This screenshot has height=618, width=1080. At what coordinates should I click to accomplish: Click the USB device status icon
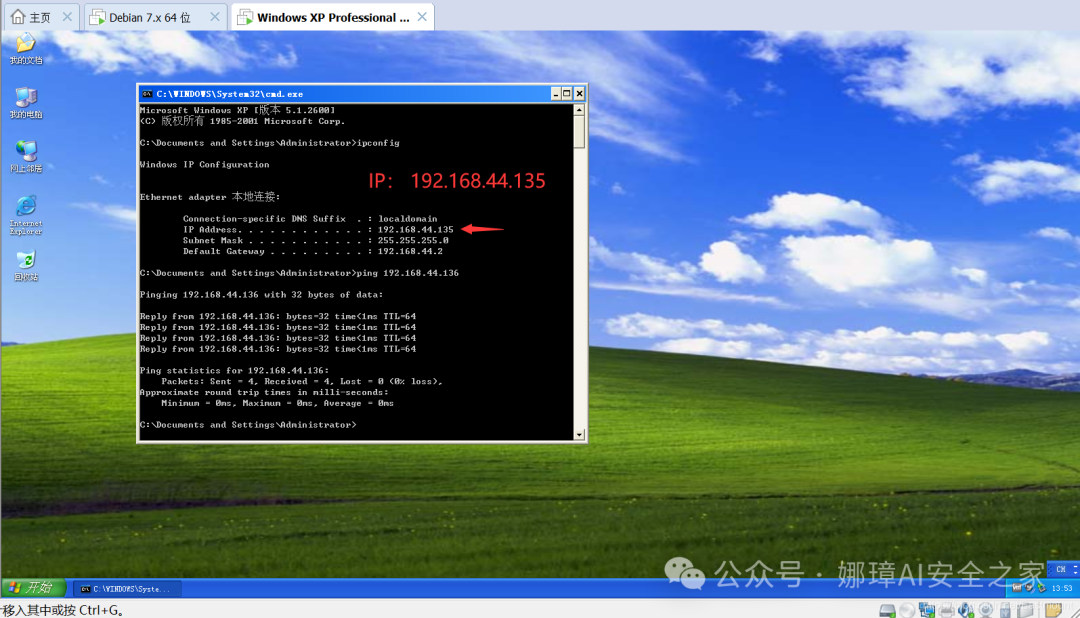[x=1005, y=611]
